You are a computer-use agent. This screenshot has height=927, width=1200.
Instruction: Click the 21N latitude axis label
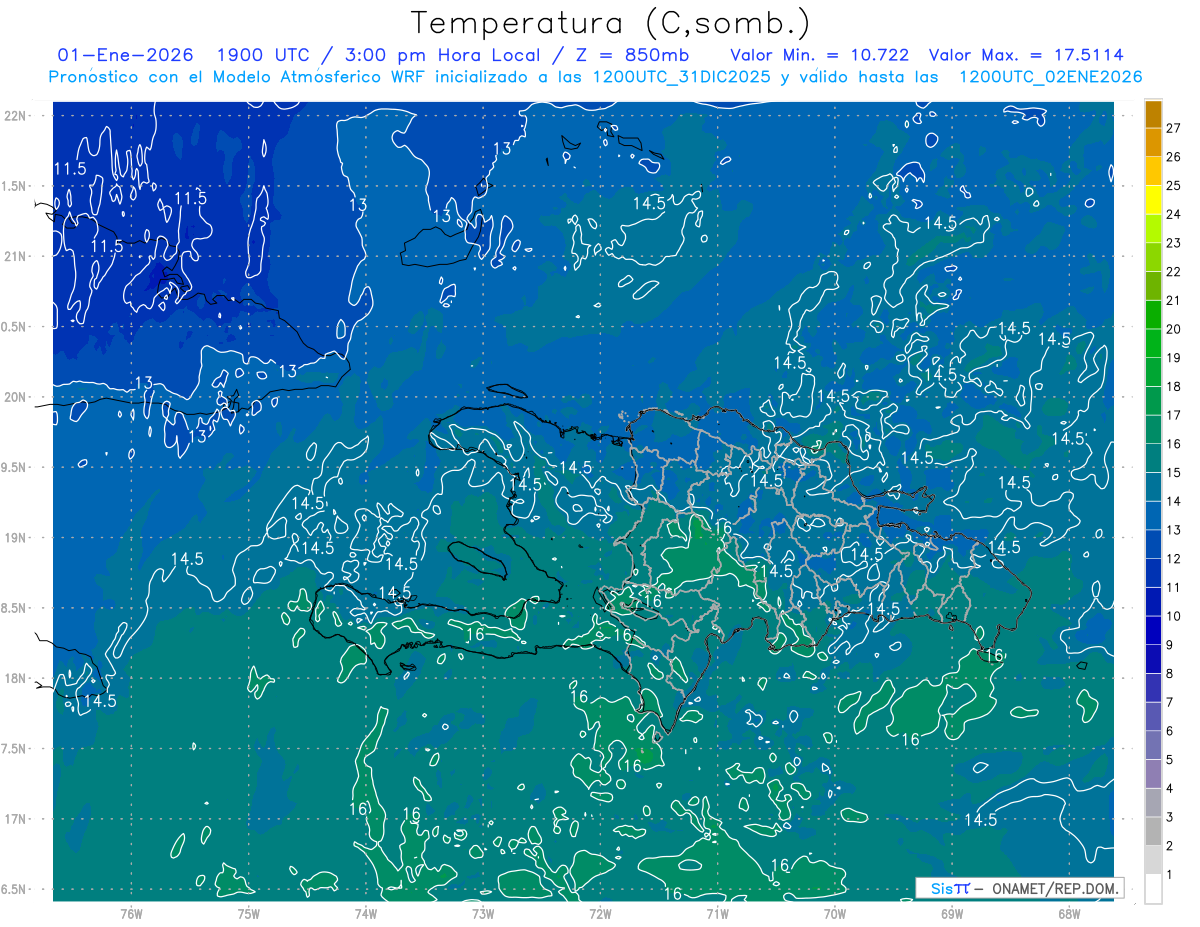[x=15, y=256]
